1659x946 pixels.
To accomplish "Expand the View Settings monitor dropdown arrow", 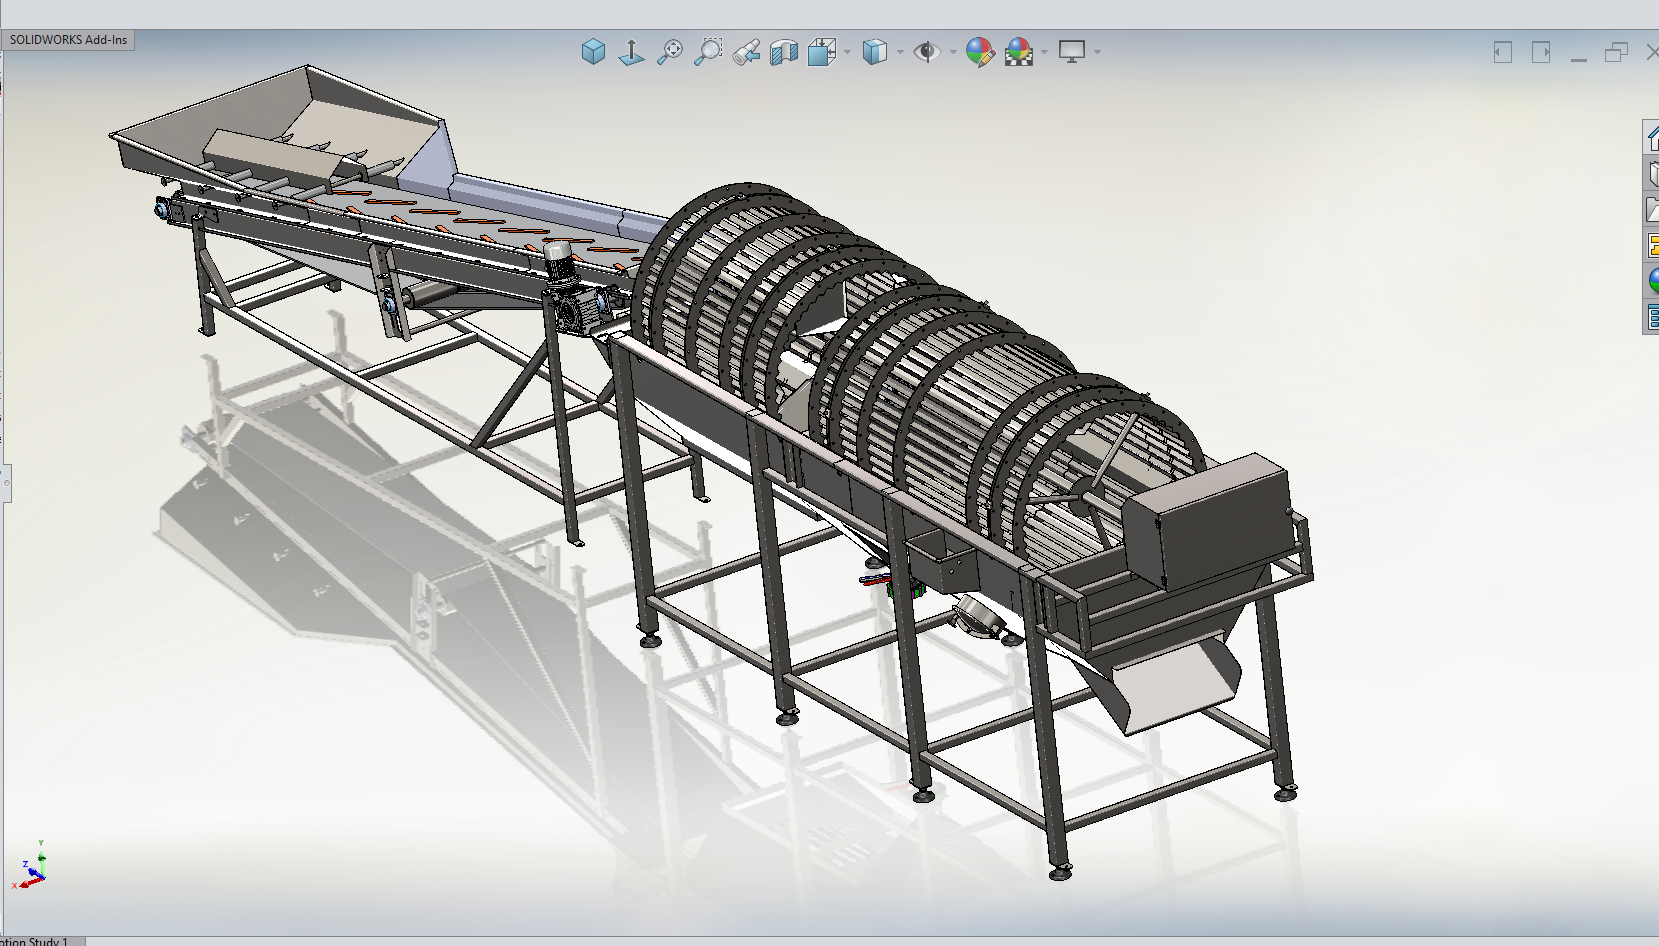I will [x=1098, y=52].
